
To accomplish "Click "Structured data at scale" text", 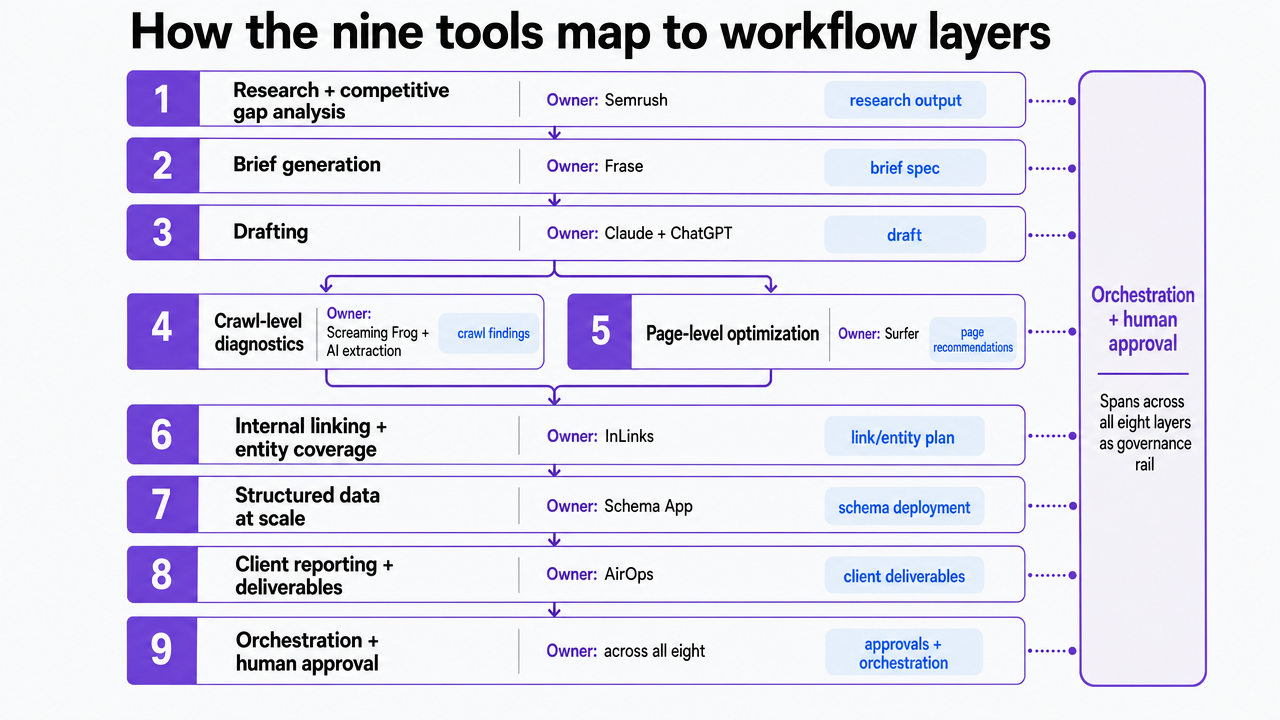I will click(x=307, y=507).
